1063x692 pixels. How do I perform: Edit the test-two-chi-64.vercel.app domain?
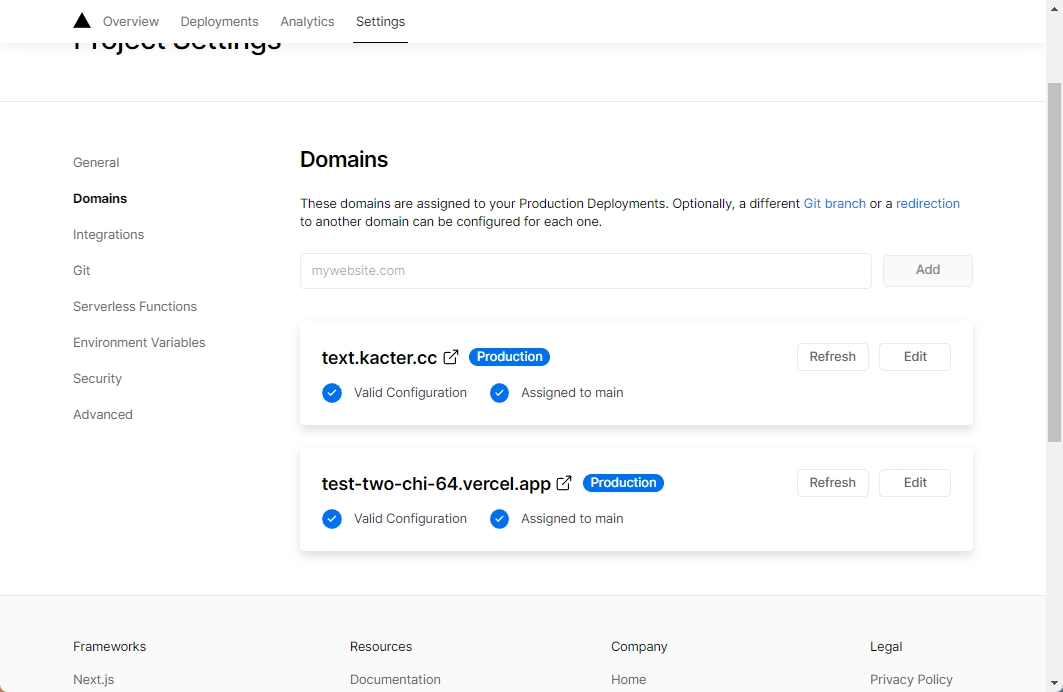click(x=914, y=483)
